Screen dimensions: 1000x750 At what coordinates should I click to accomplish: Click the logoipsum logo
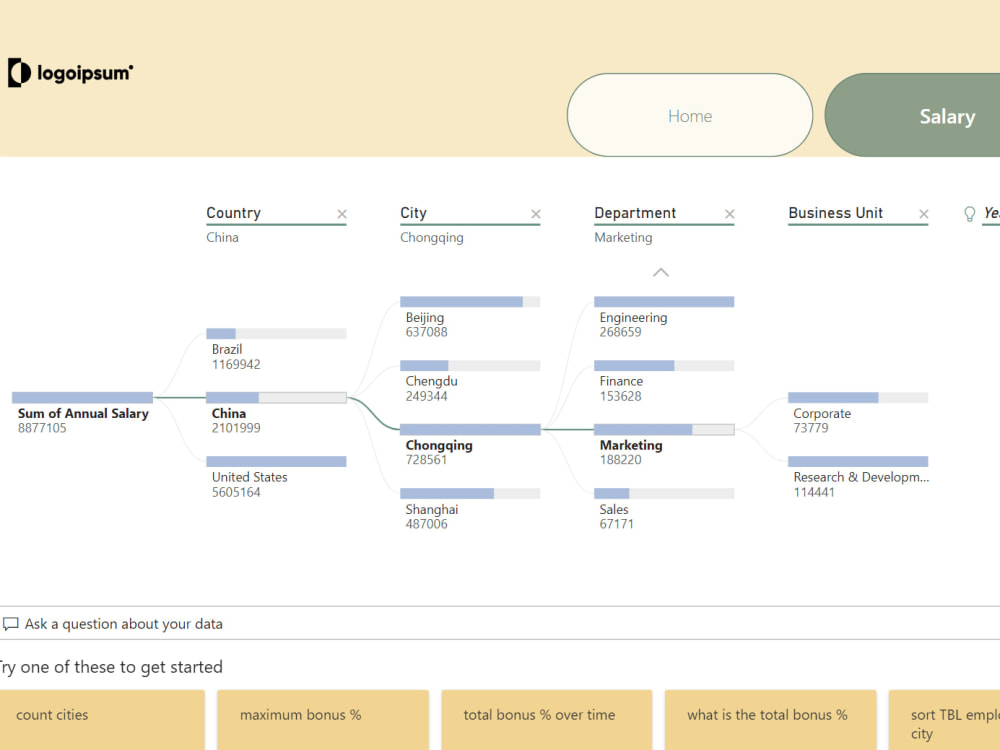(x=70, y=71)
